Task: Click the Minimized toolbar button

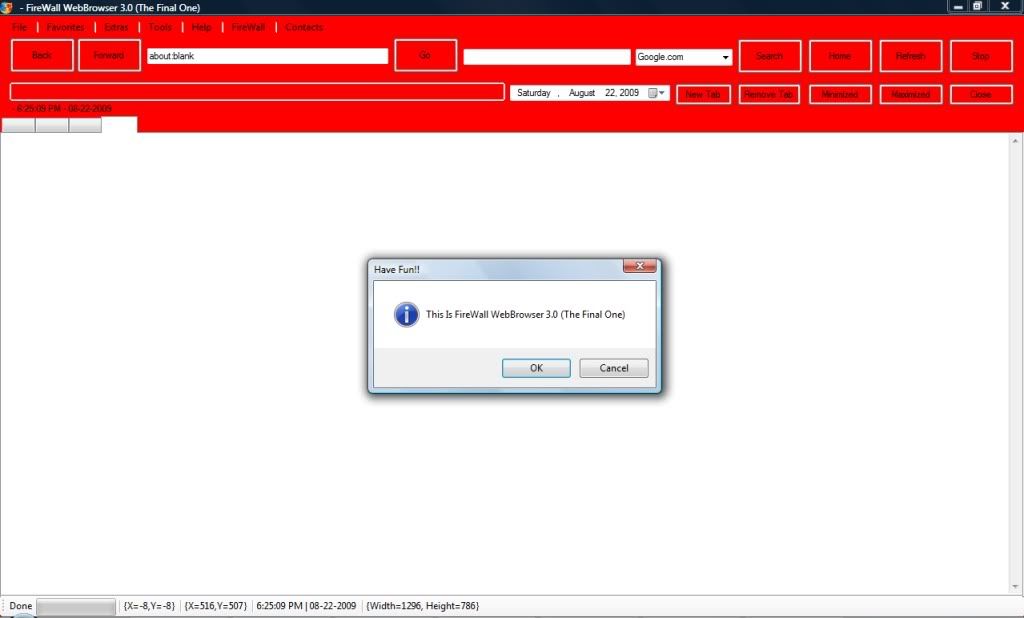Action: click(840, 95)
